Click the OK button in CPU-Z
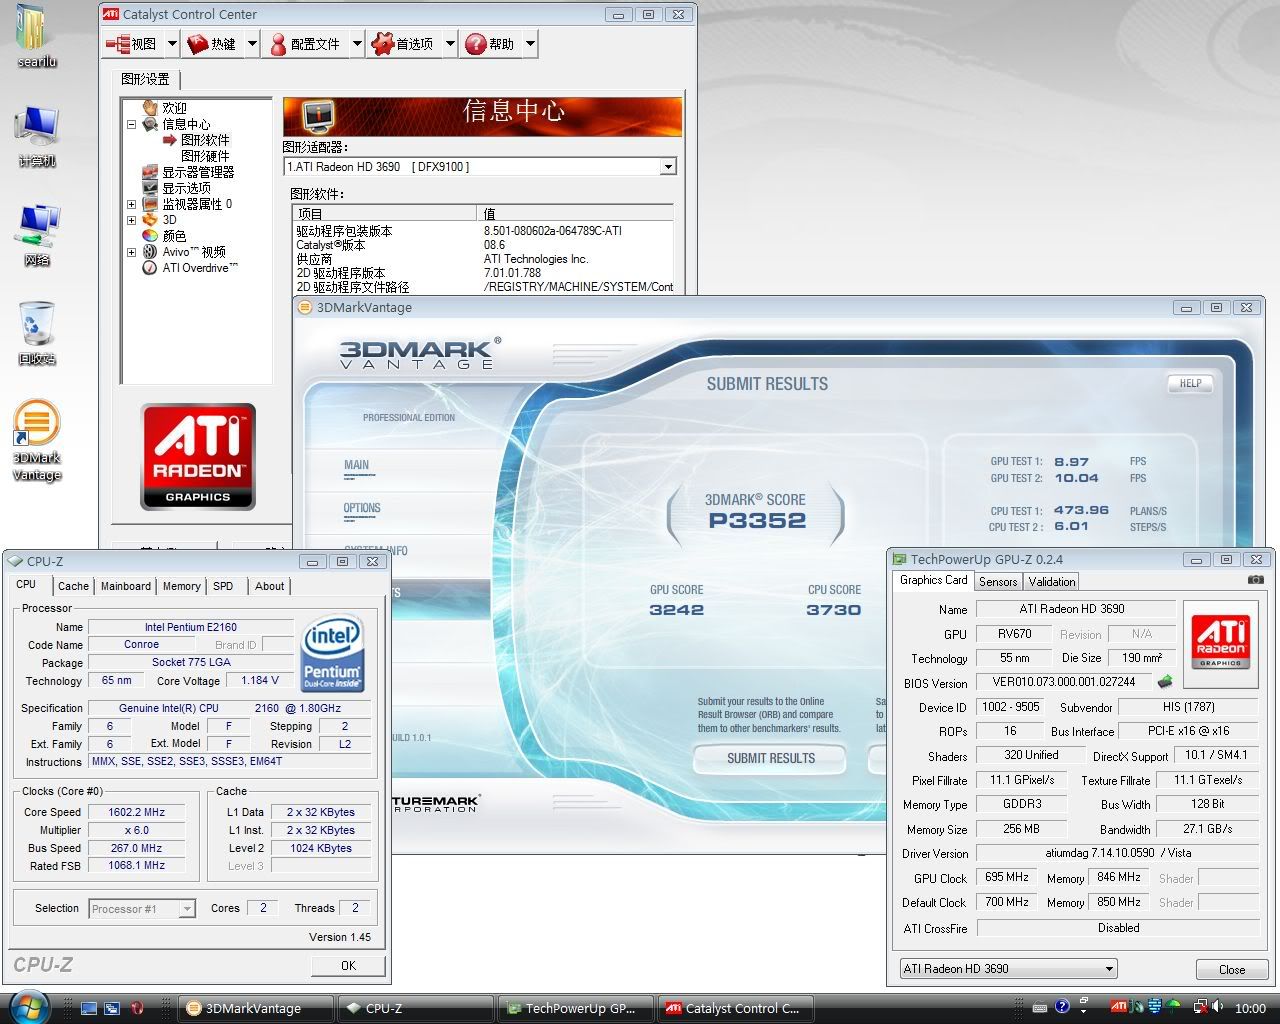The image size is (1280, 1024). tap(348, 965)
